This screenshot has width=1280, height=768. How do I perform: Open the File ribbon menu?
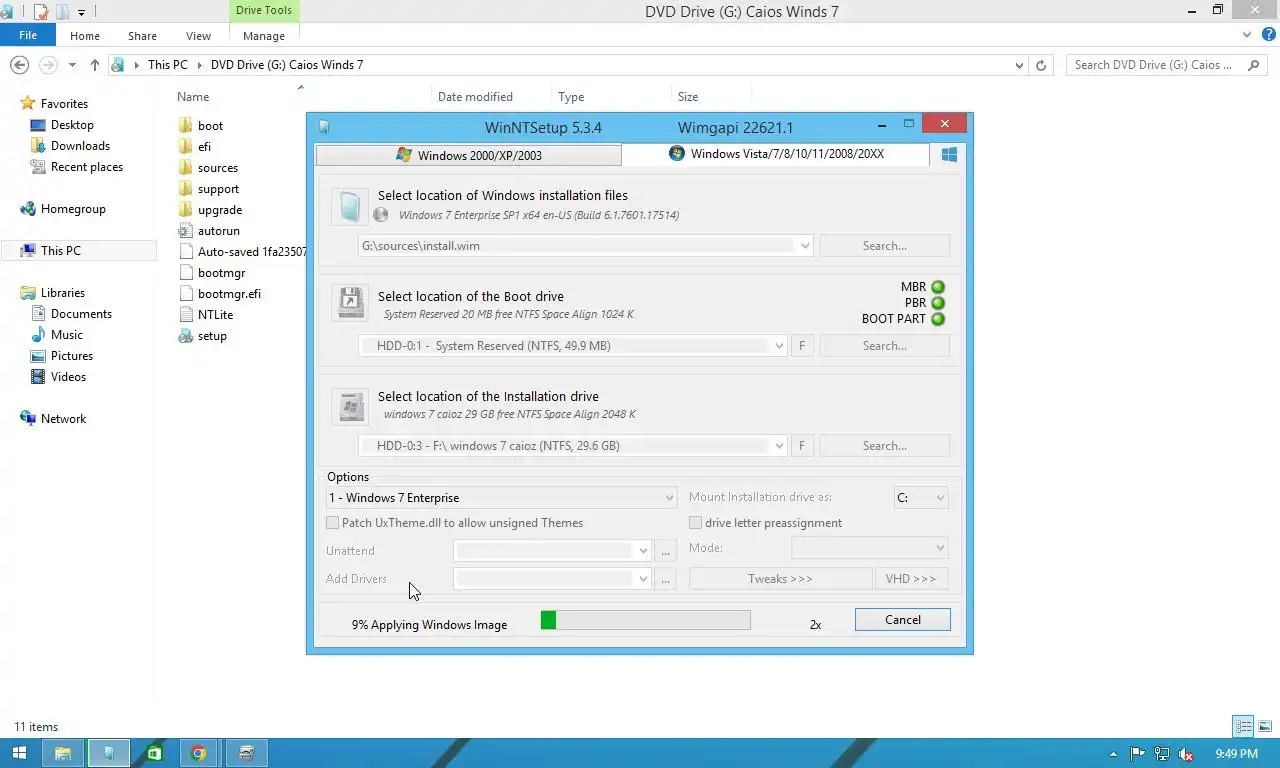(28, 35)
